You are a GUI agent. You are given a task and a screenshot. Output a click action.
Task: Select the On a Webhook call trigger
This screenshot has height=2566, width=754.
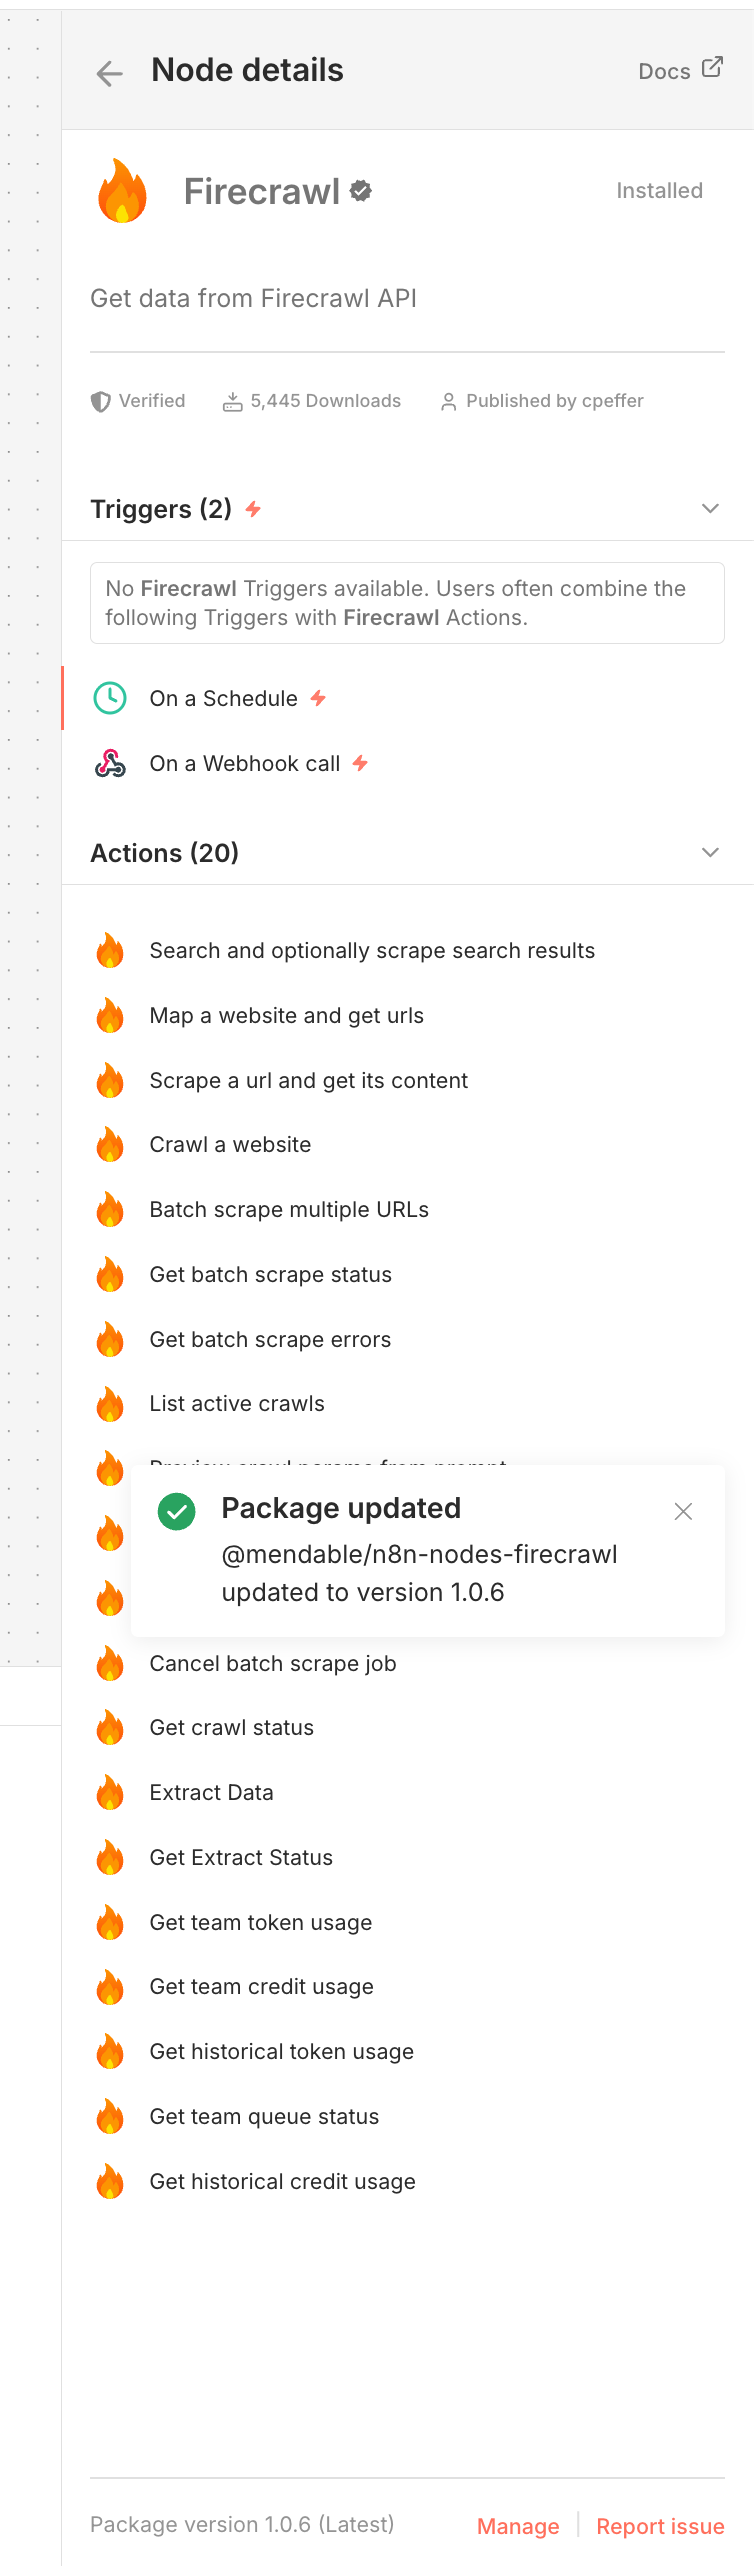click(244, 763)
